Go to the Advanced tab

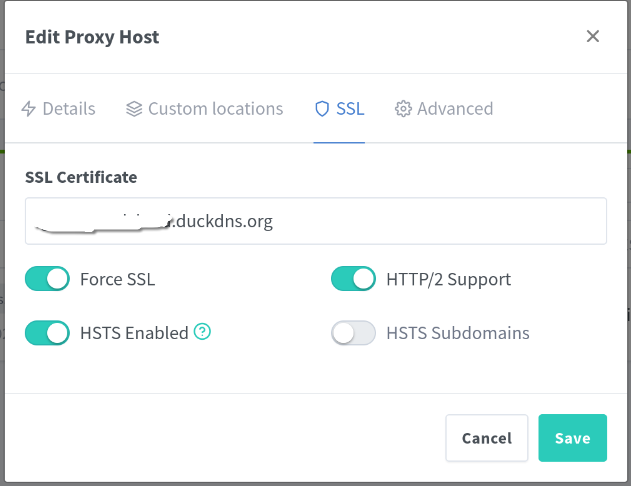click(x=455, y=109)
